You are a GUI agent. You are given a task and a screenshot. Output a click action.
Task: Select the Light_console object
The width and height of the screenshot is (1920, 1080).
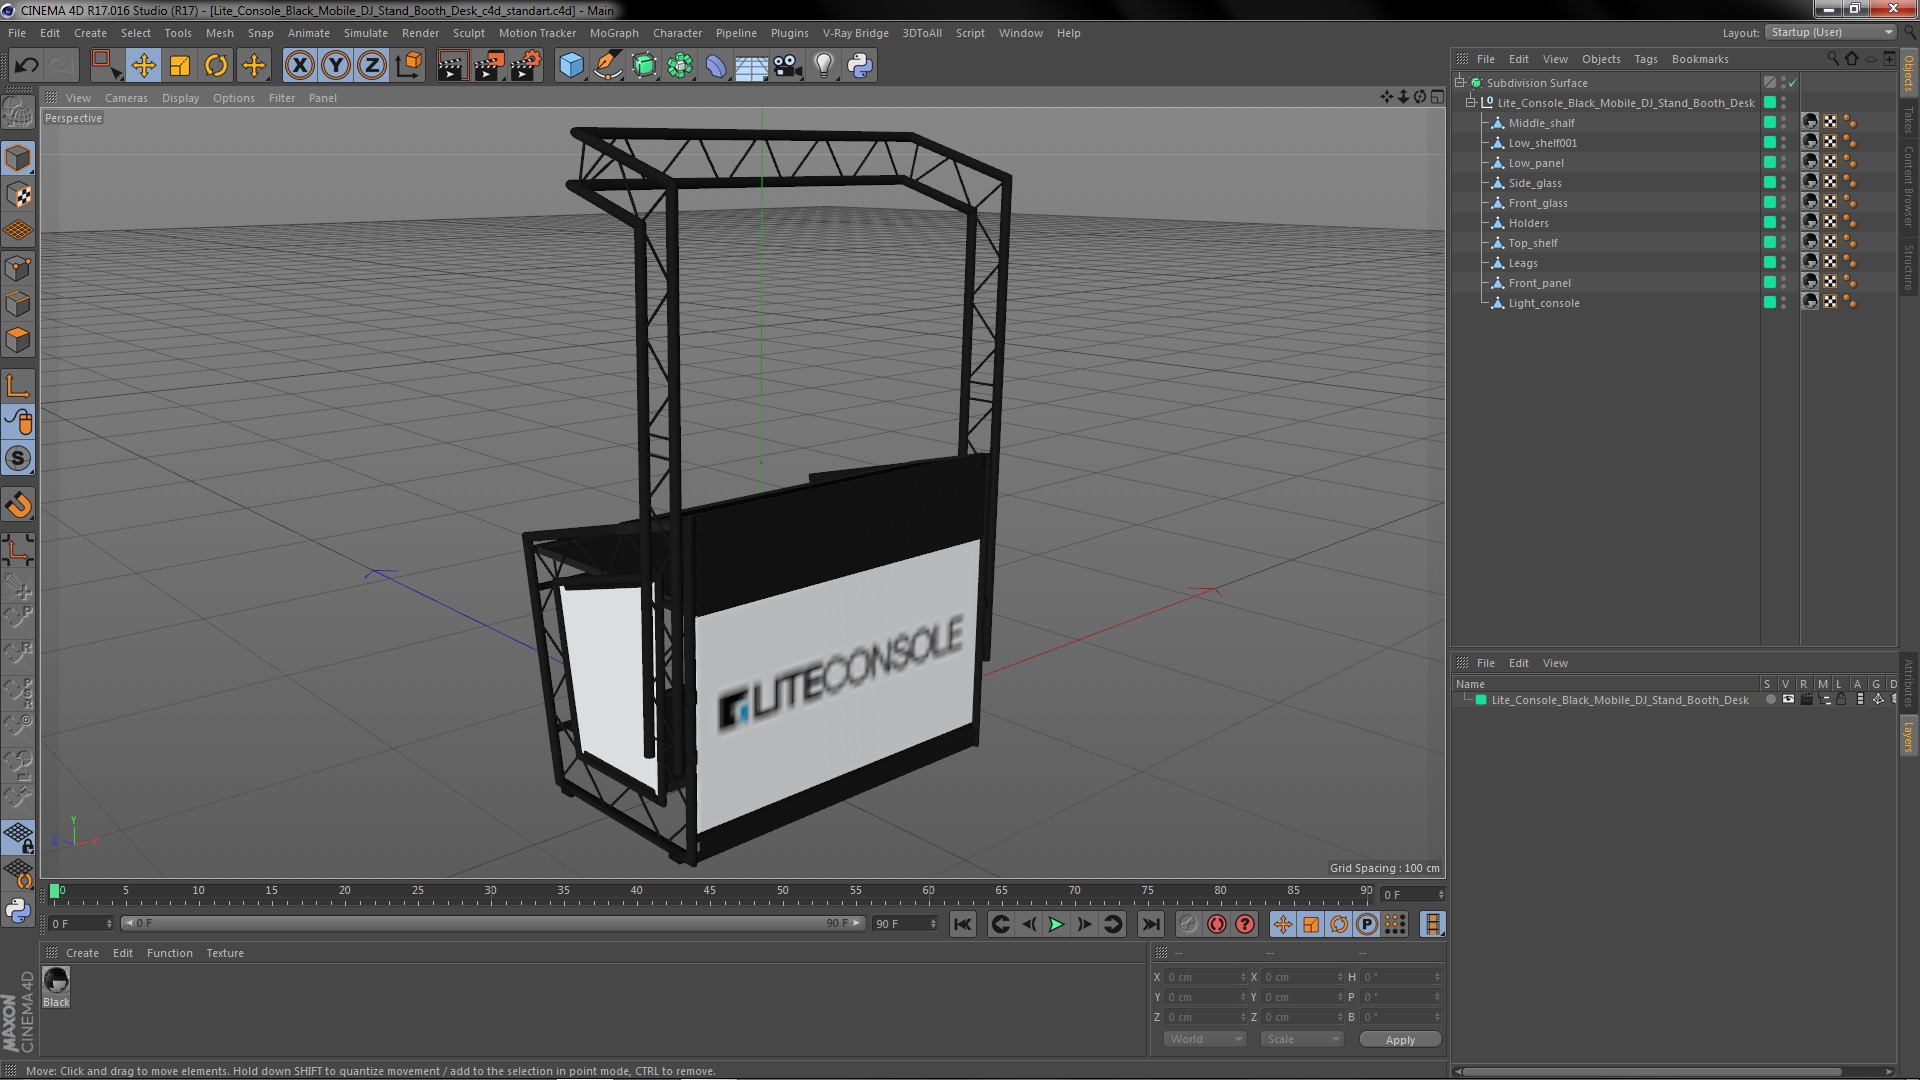click(1544, 303)
